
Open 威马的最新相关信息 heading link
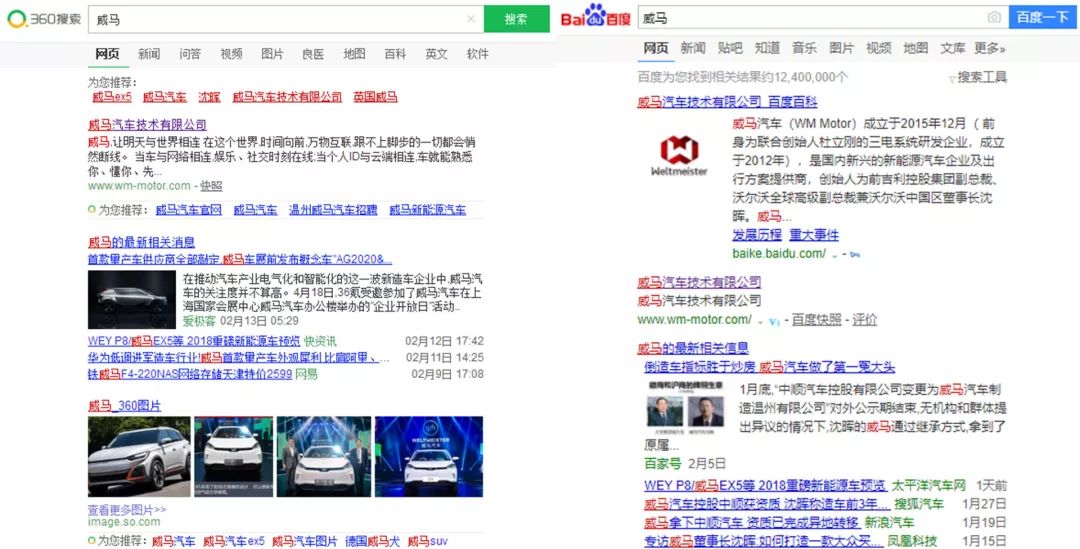pos(693,348)
